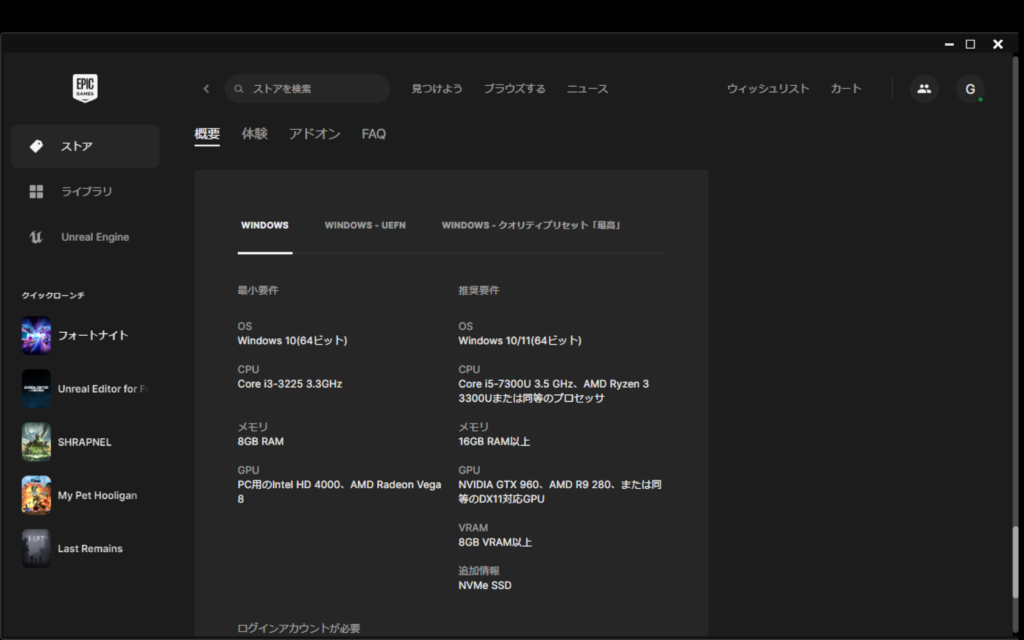This screenshot has width=1024, height=640.
Task: Click the 8GB RAM minimum memory text
Action: tap(261, 441)
